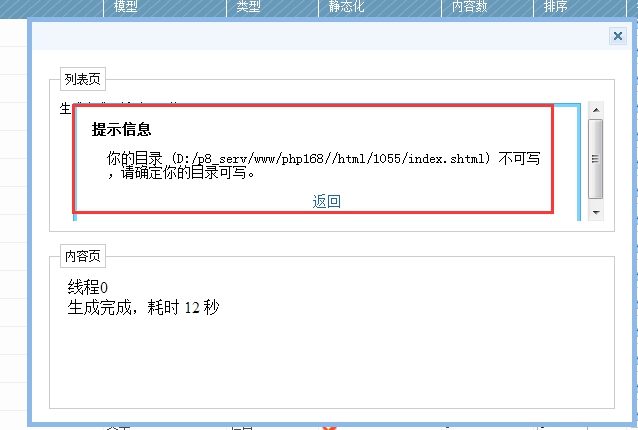The width and height of the screenshot is (638, 430).
Task: Select the 内容页 section label
Action: click(83, 256)
